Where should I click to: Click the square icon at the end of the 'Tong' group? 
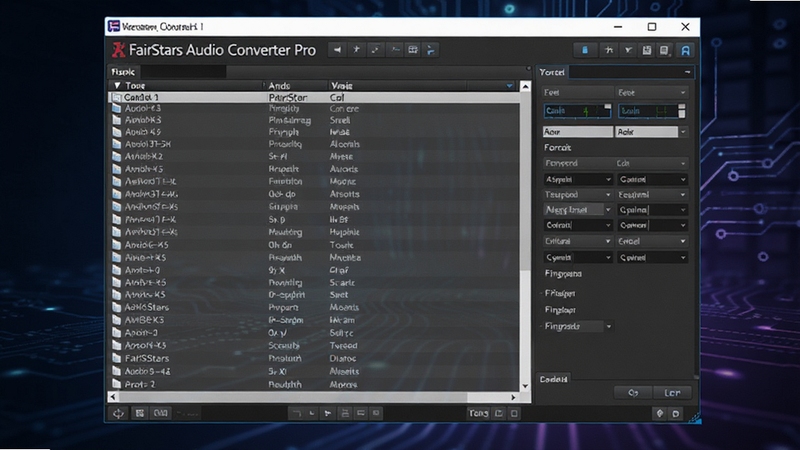pyautogui.click(x=514, y=413)
